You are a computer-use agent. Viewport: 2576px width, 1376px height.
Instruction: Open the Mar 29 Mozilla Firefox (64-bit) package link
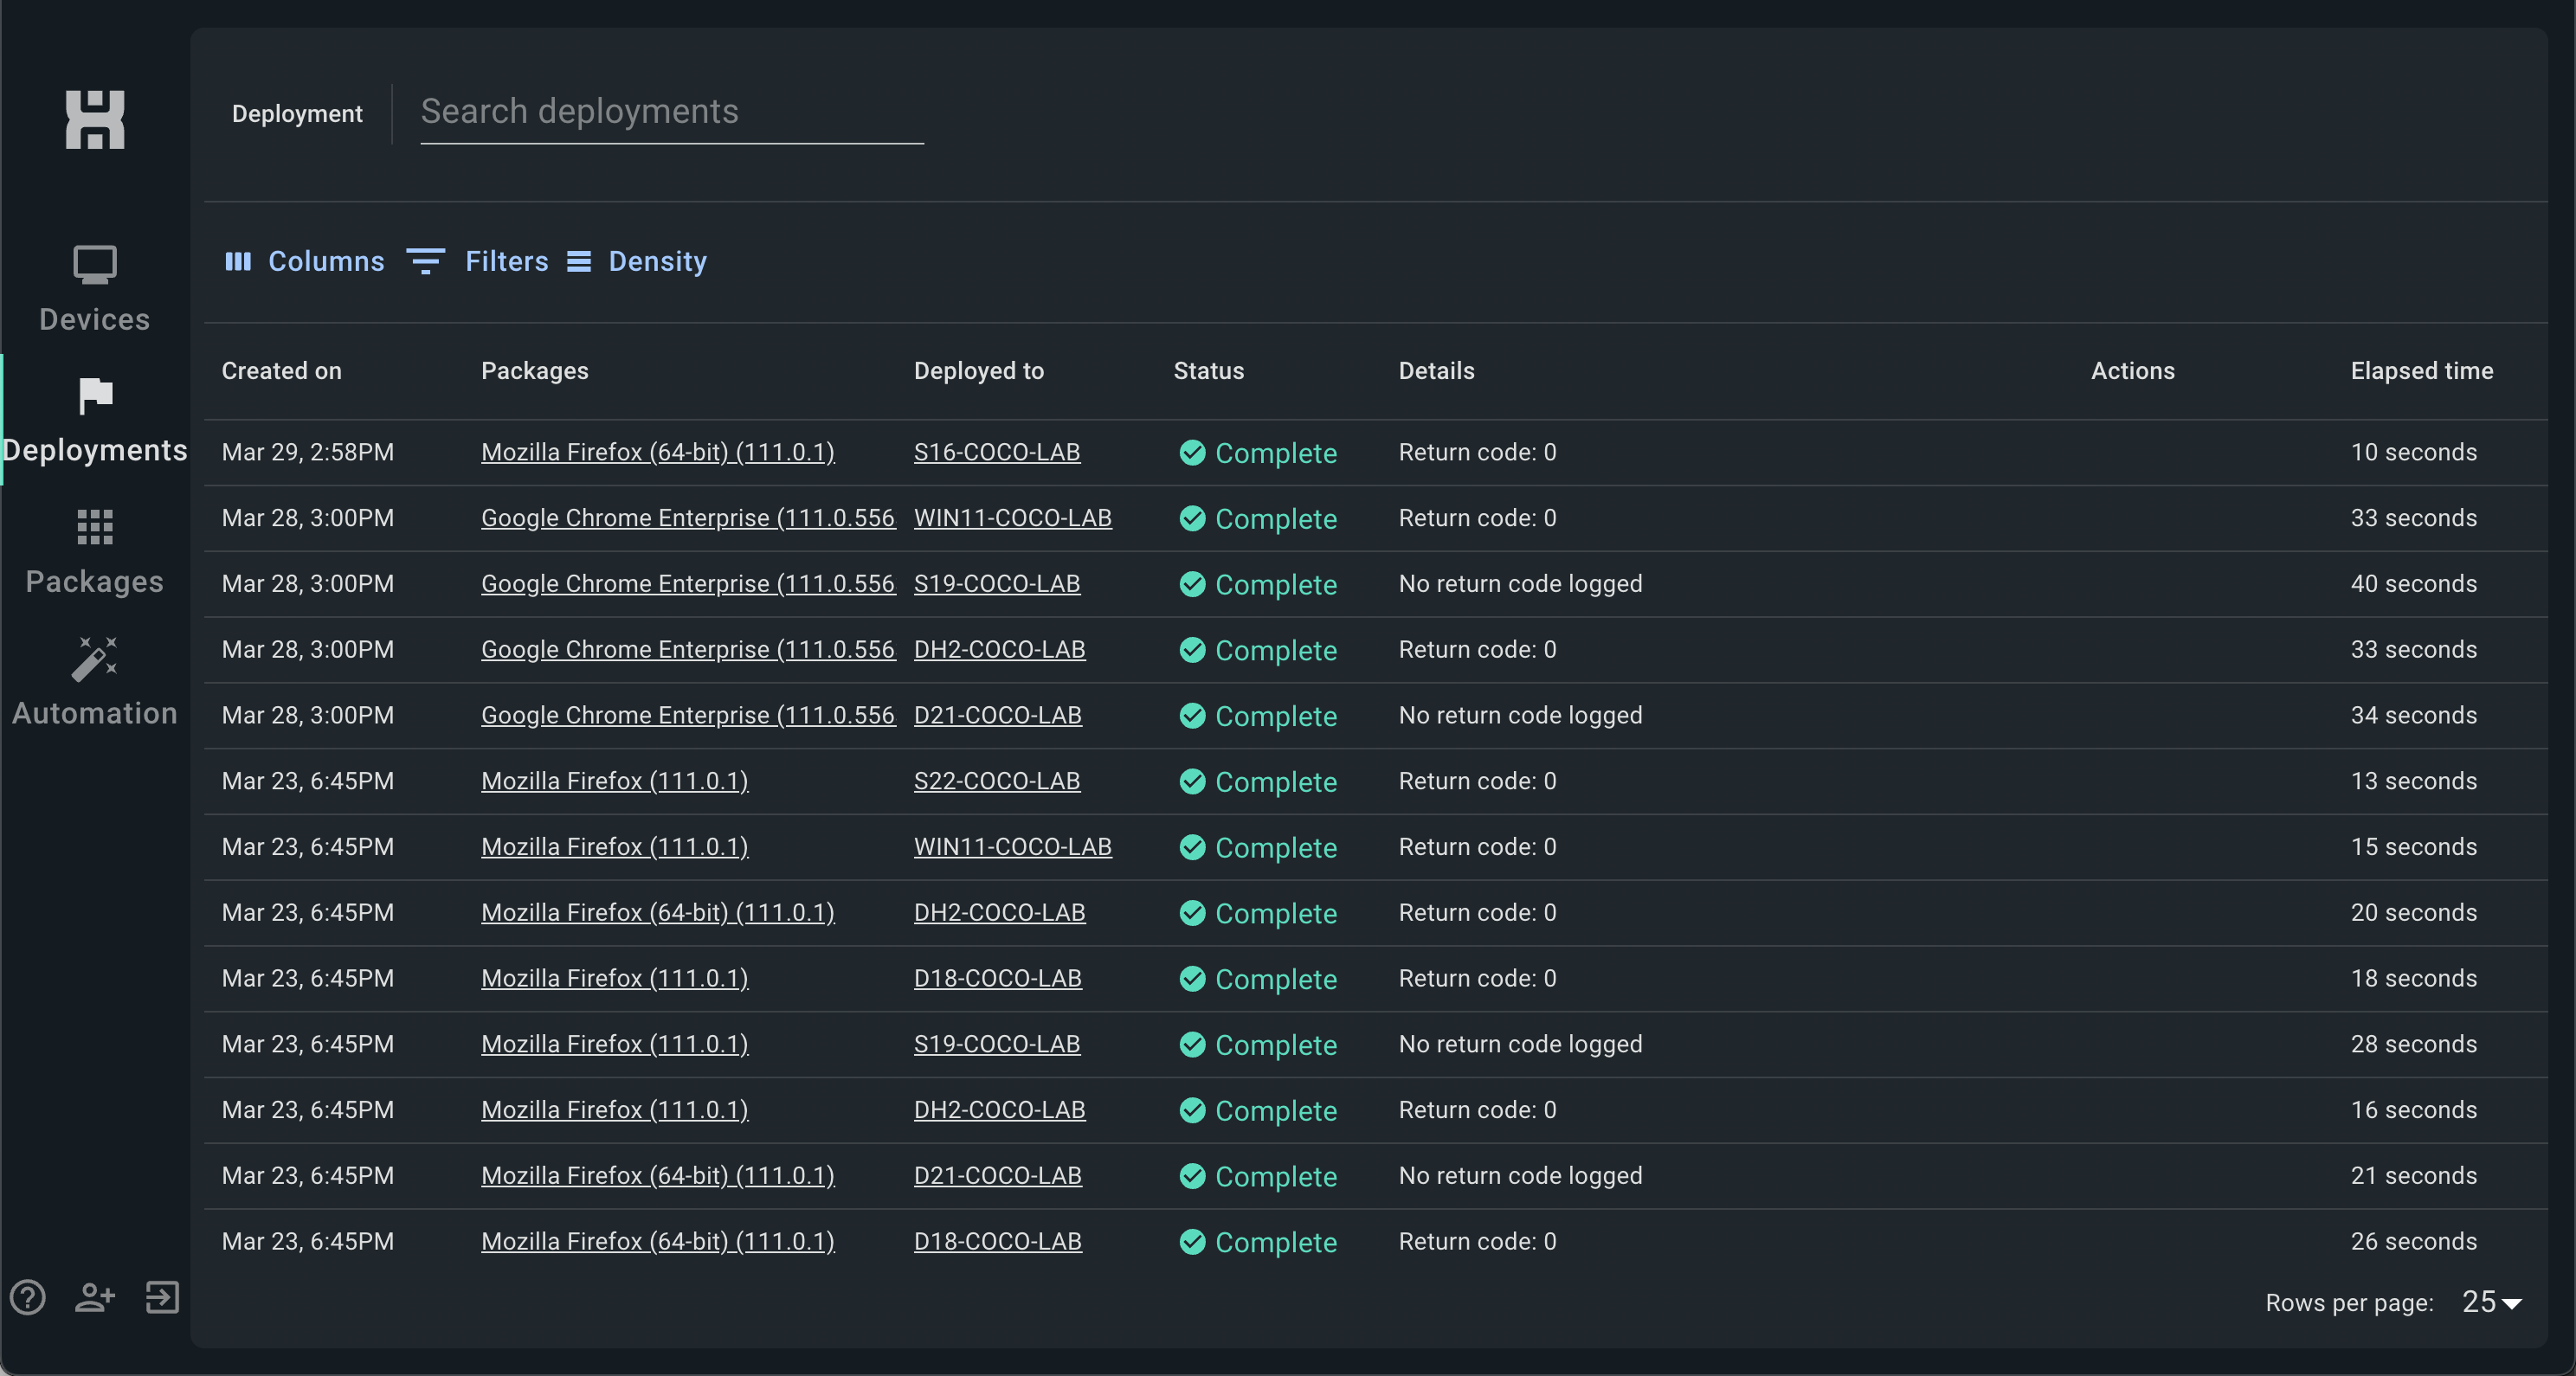click(657, 452)
